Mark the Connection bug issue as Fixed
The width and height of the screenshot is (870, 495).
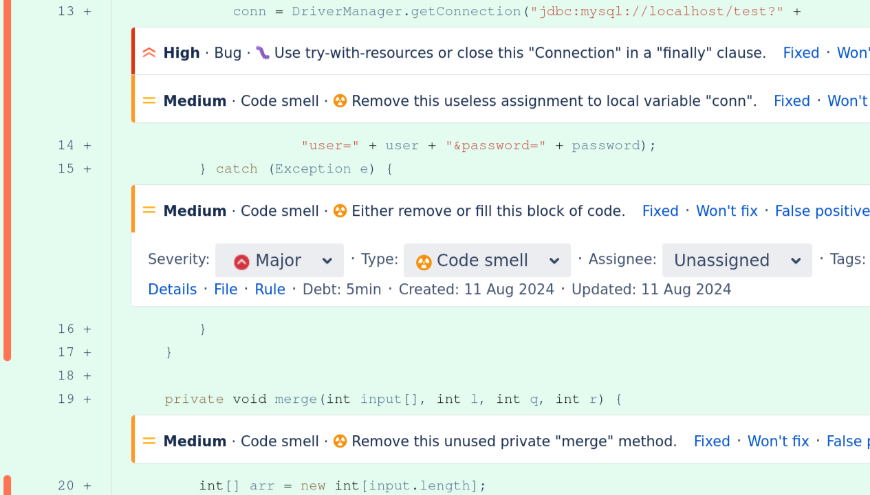[x=800, y=53]
